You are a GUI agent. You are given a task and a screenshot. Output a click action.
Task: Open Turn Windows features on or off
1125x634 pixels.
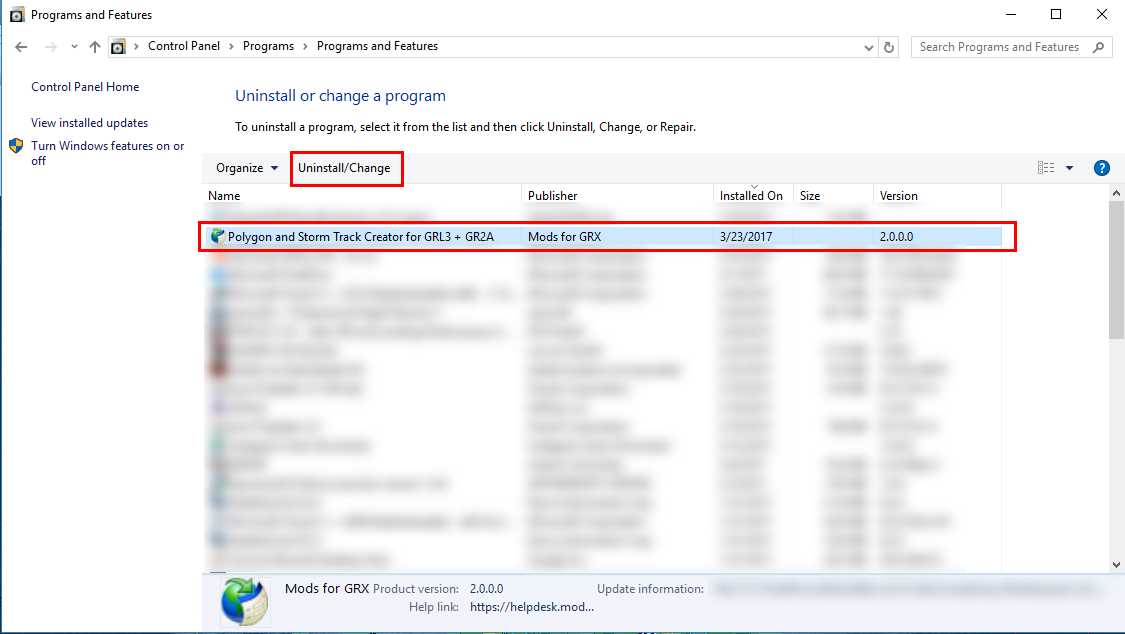[108, 153]
